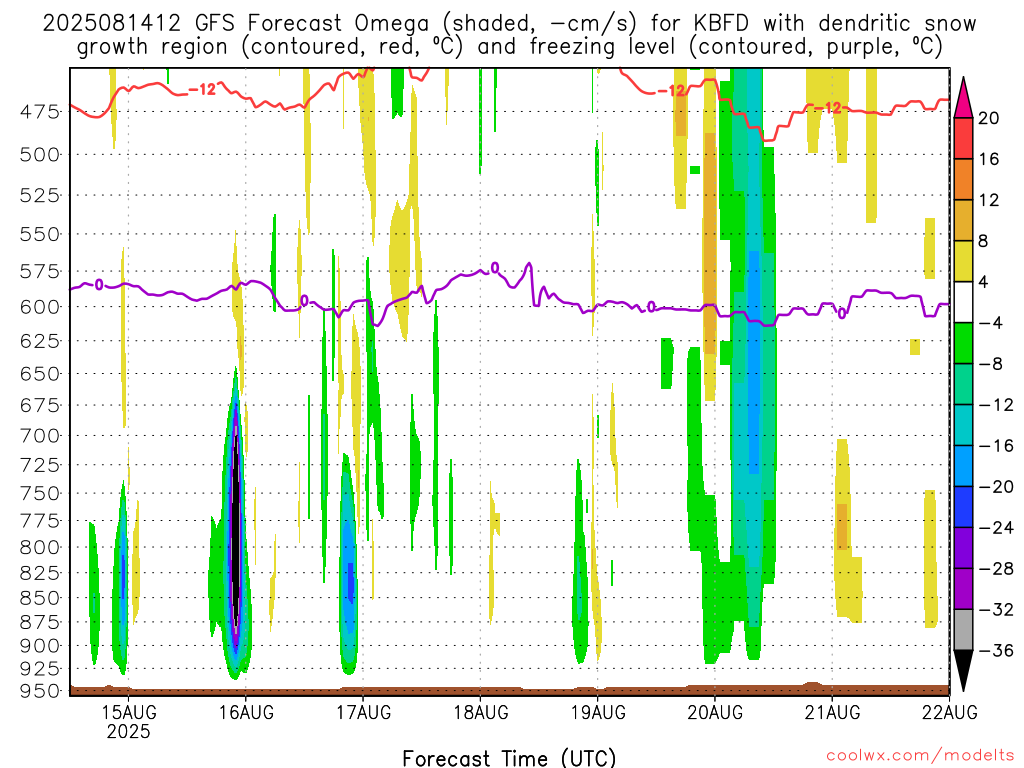The image size is (1024, 768).
Task: Click the 775 pressure level label
Action: [x=39, y=521]
